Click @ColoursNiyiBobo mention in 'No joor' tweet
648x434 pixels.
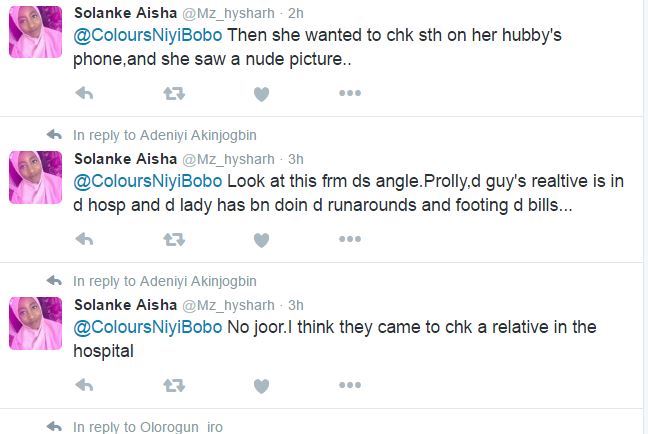(x=149, y=329)
